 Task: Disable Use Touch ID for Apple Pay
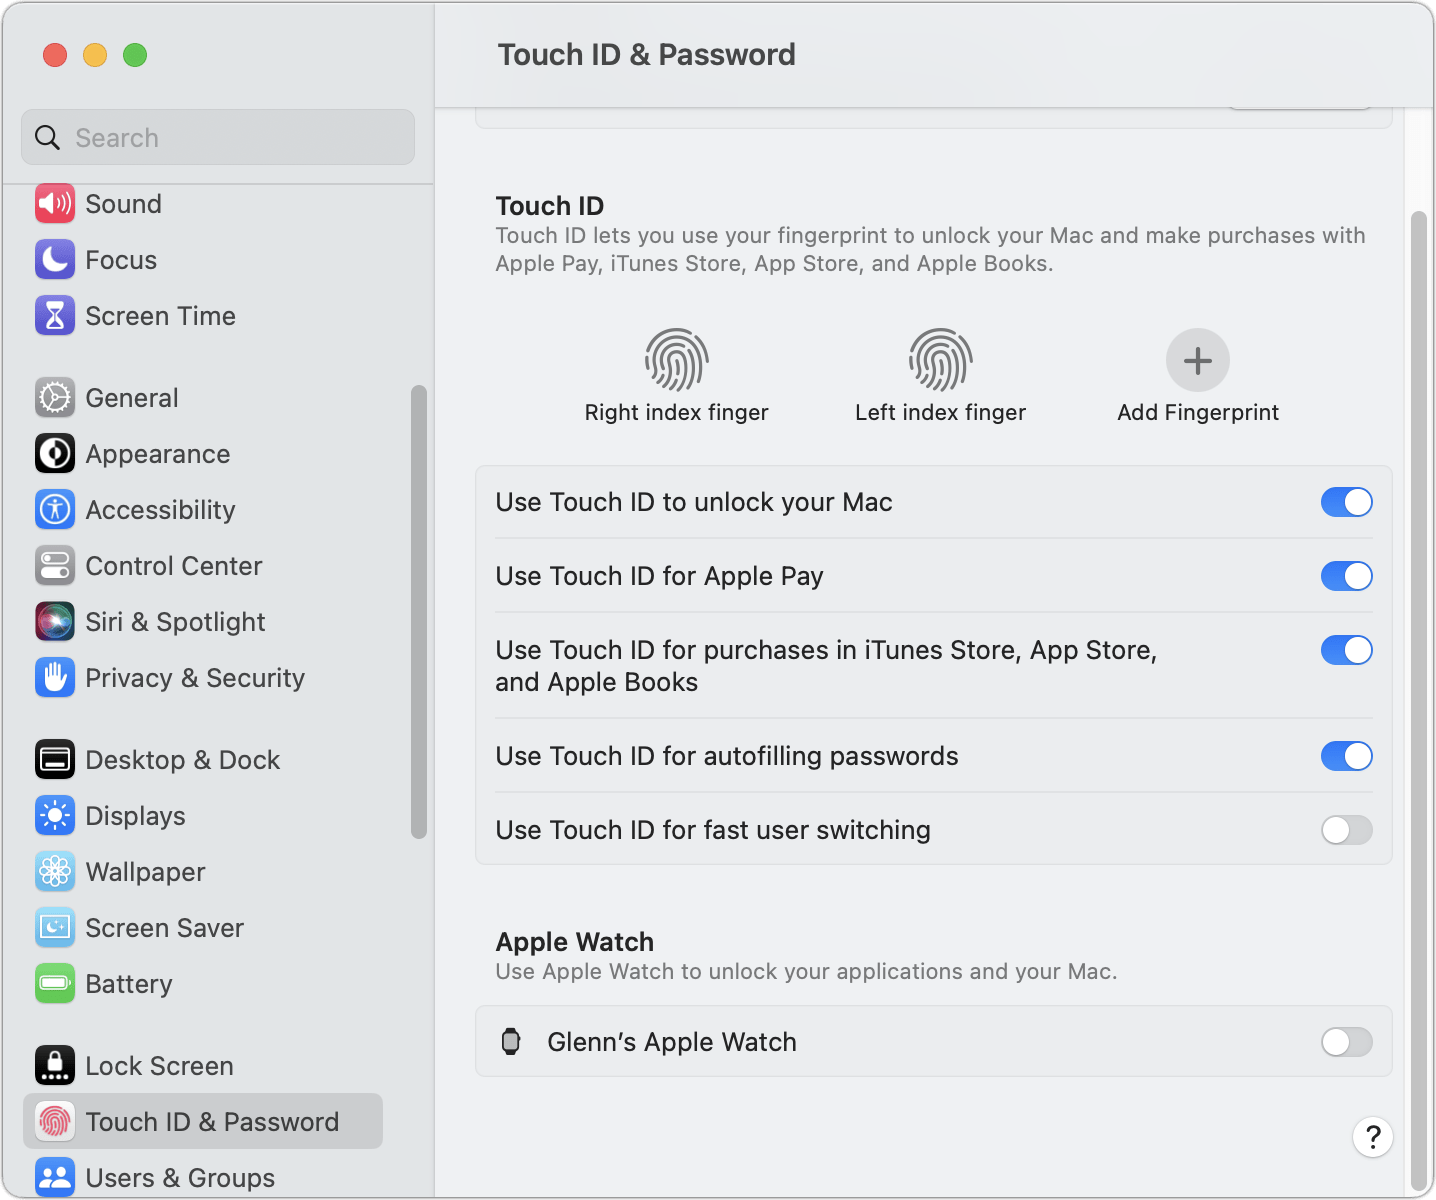click(x=1346, y=576)
